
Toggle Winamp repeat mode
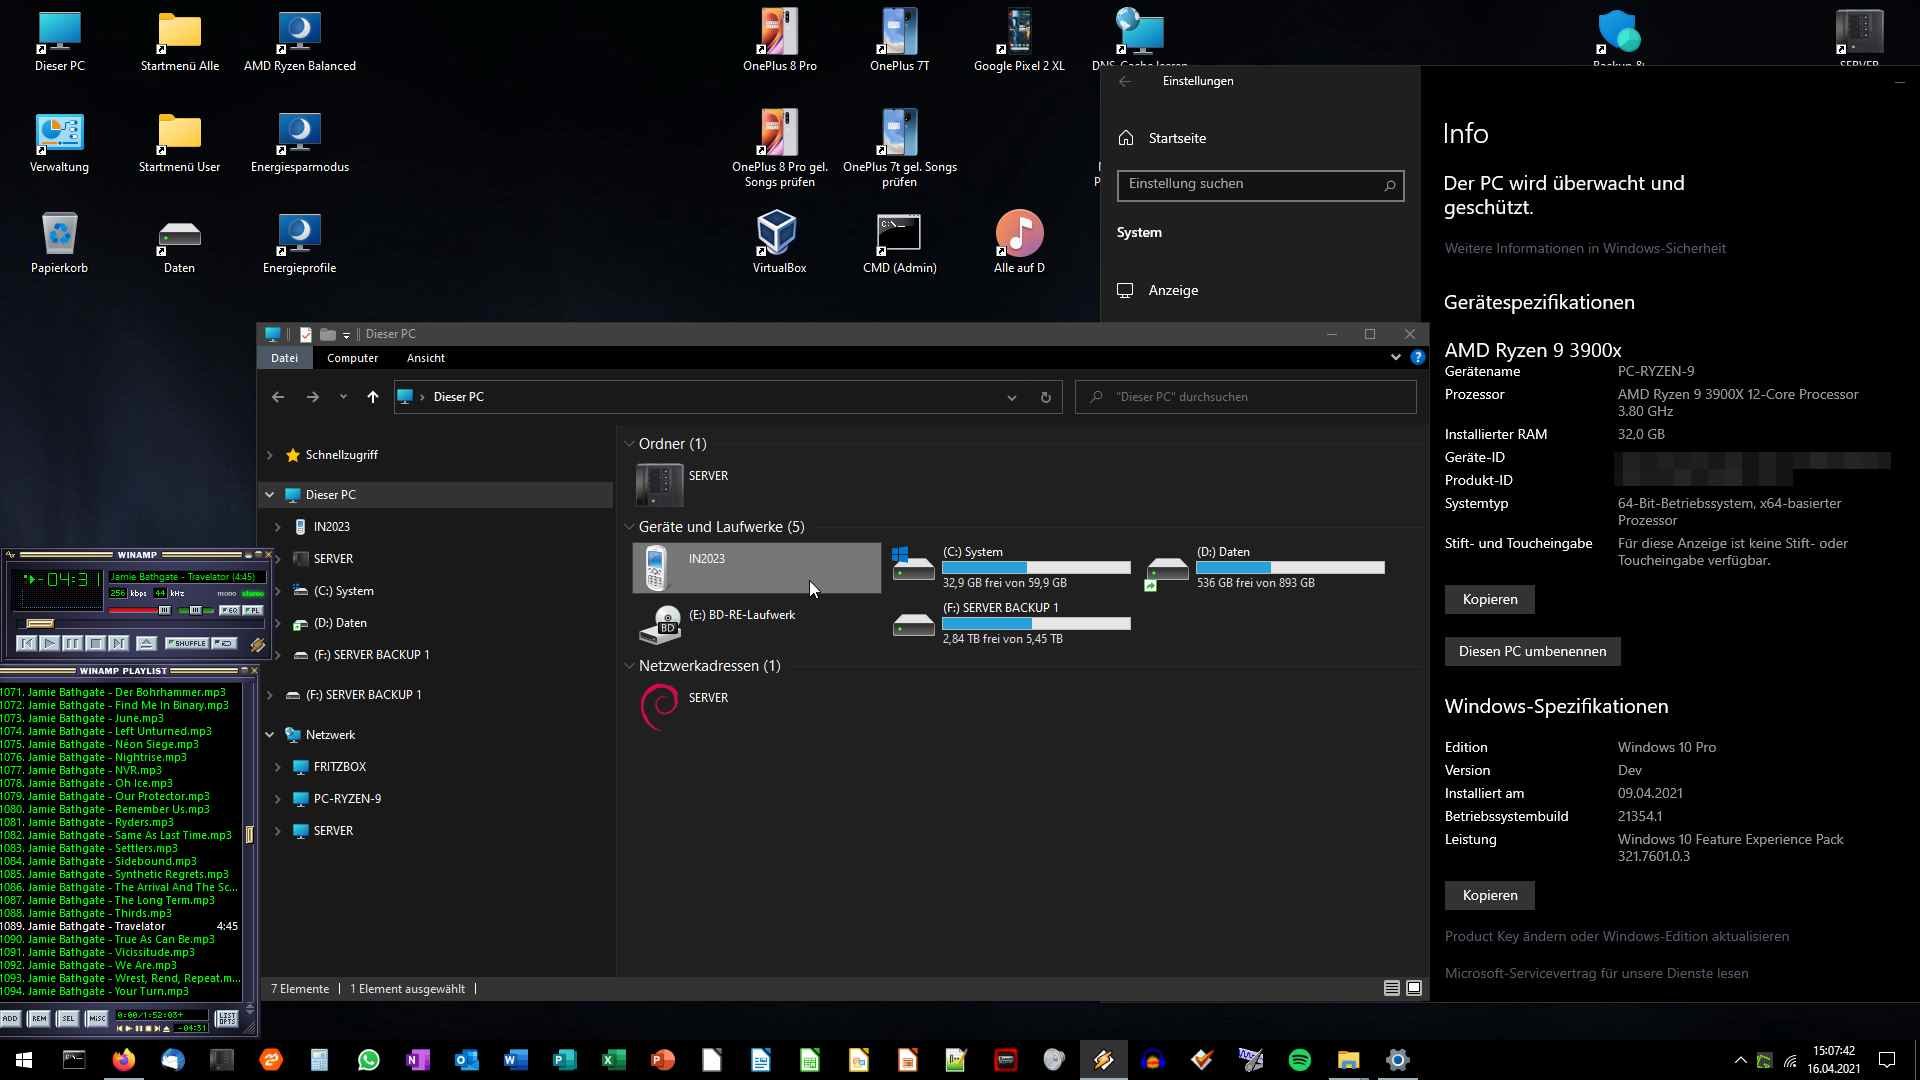pos(225,643)
